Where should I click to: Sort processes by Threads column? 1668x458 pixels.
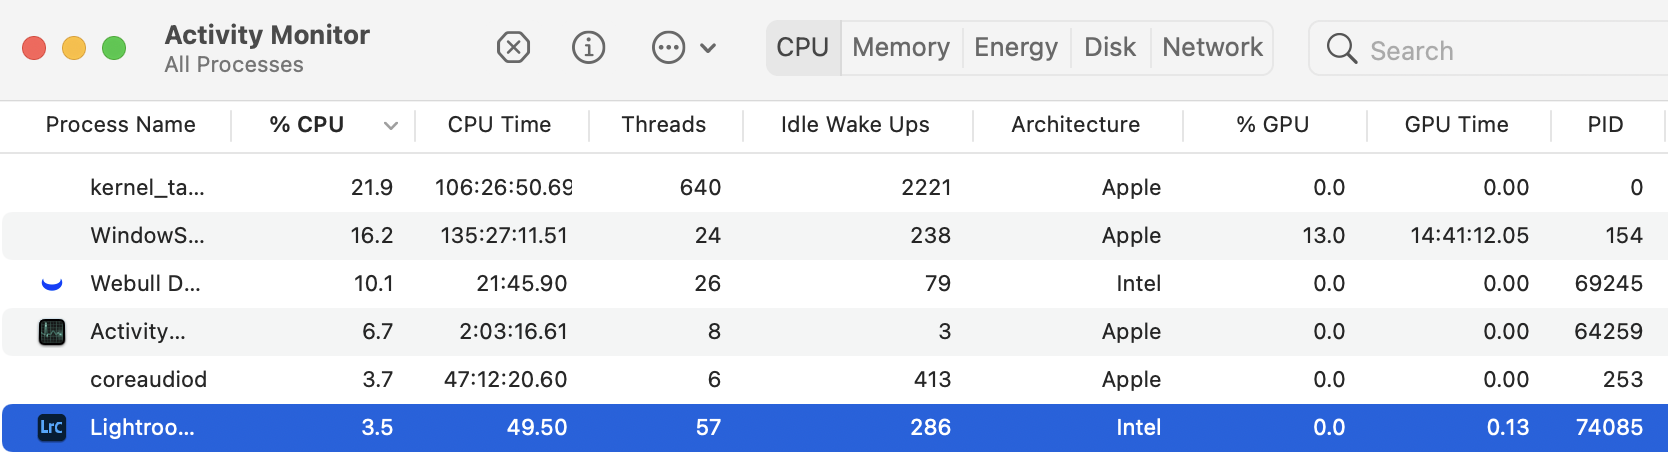tap(663, 125)
